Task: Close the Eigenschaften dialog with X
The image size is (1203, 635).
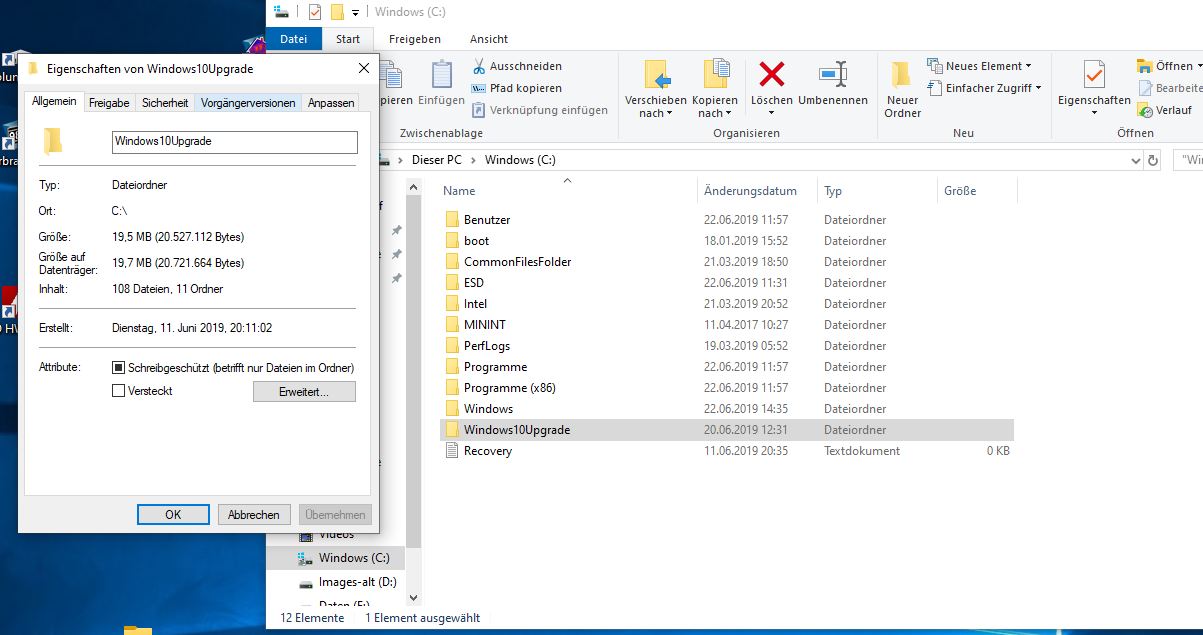Action: coord(362,68)
